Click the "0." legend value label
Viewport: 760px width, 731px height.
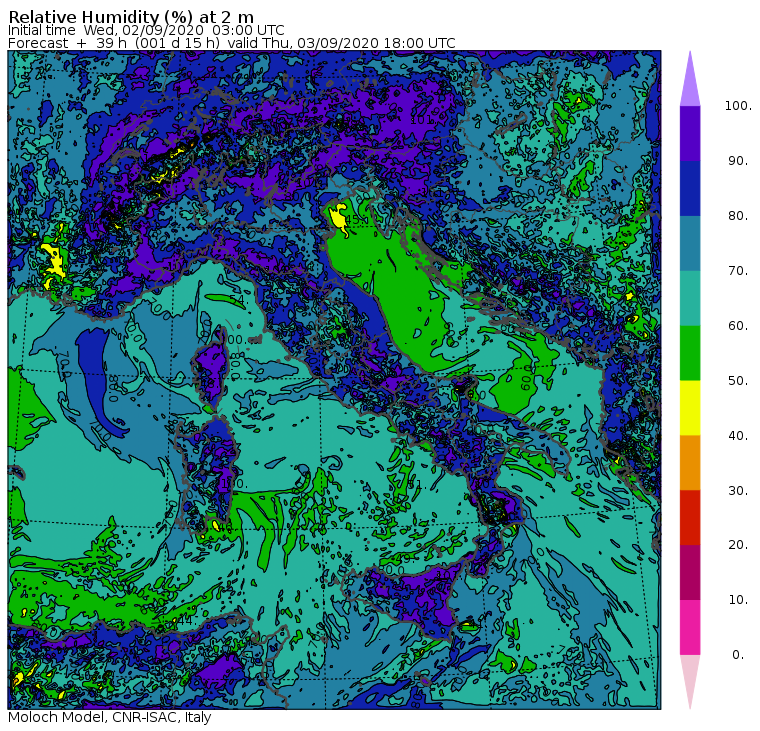coord(738,655)
